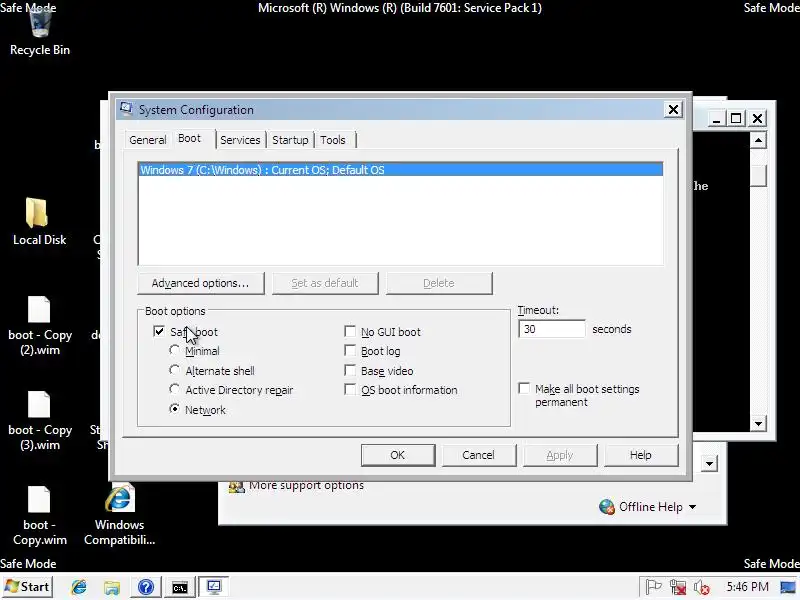Select the Alternate shell radio option
800x600 pixels.
pyautogui.click(x=174, y=370)
